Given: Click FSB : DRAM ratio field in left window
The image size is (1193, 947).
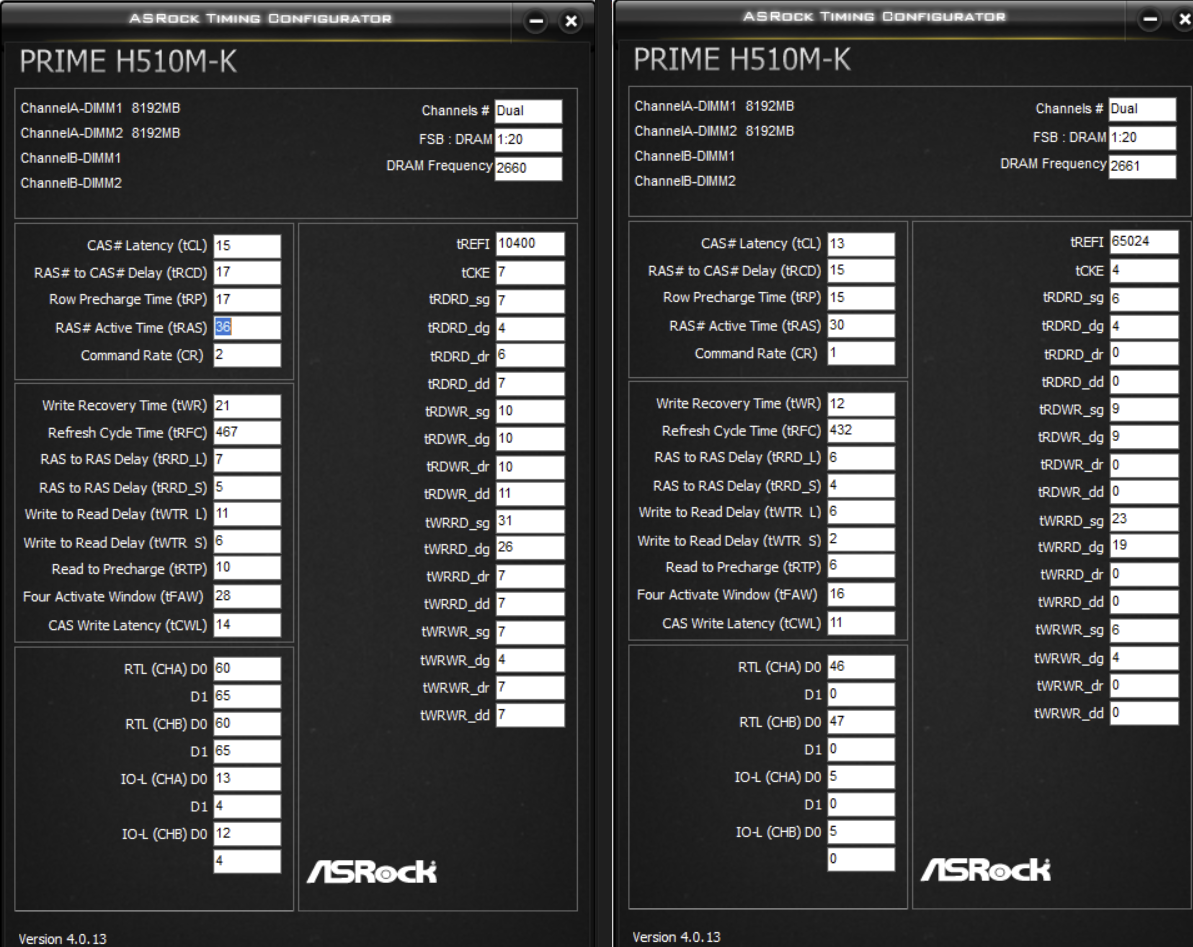Looking at the screenshot, I should click(x=528, y=140).
